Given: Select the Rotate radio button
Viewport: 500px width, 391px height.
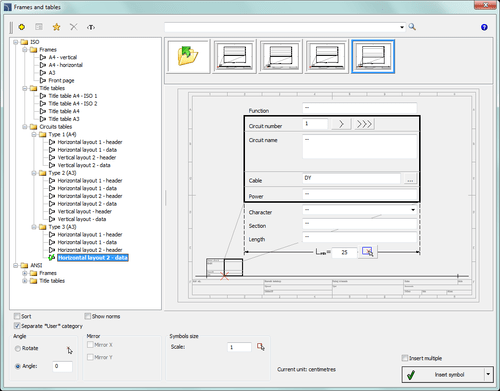Looking at the screenshot, I should 18,348.
